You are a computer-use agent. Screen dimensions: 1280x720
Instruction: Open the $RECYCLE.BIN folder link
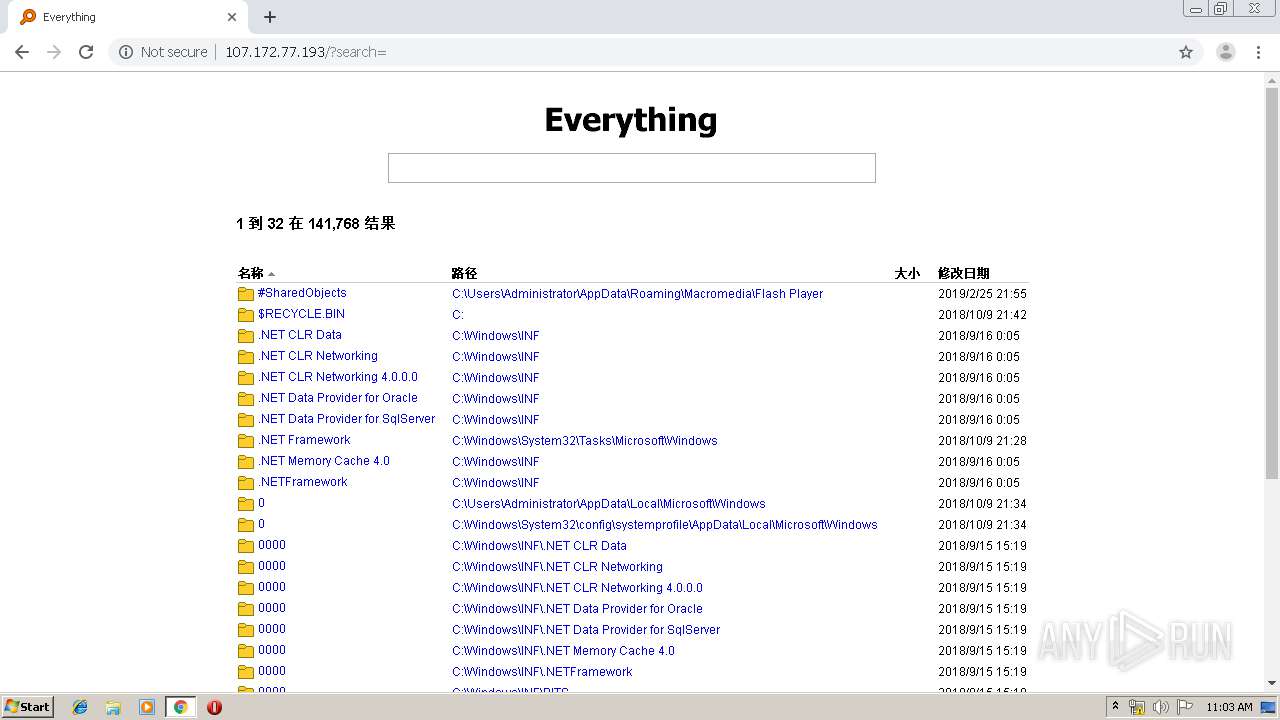pos(301,314)
